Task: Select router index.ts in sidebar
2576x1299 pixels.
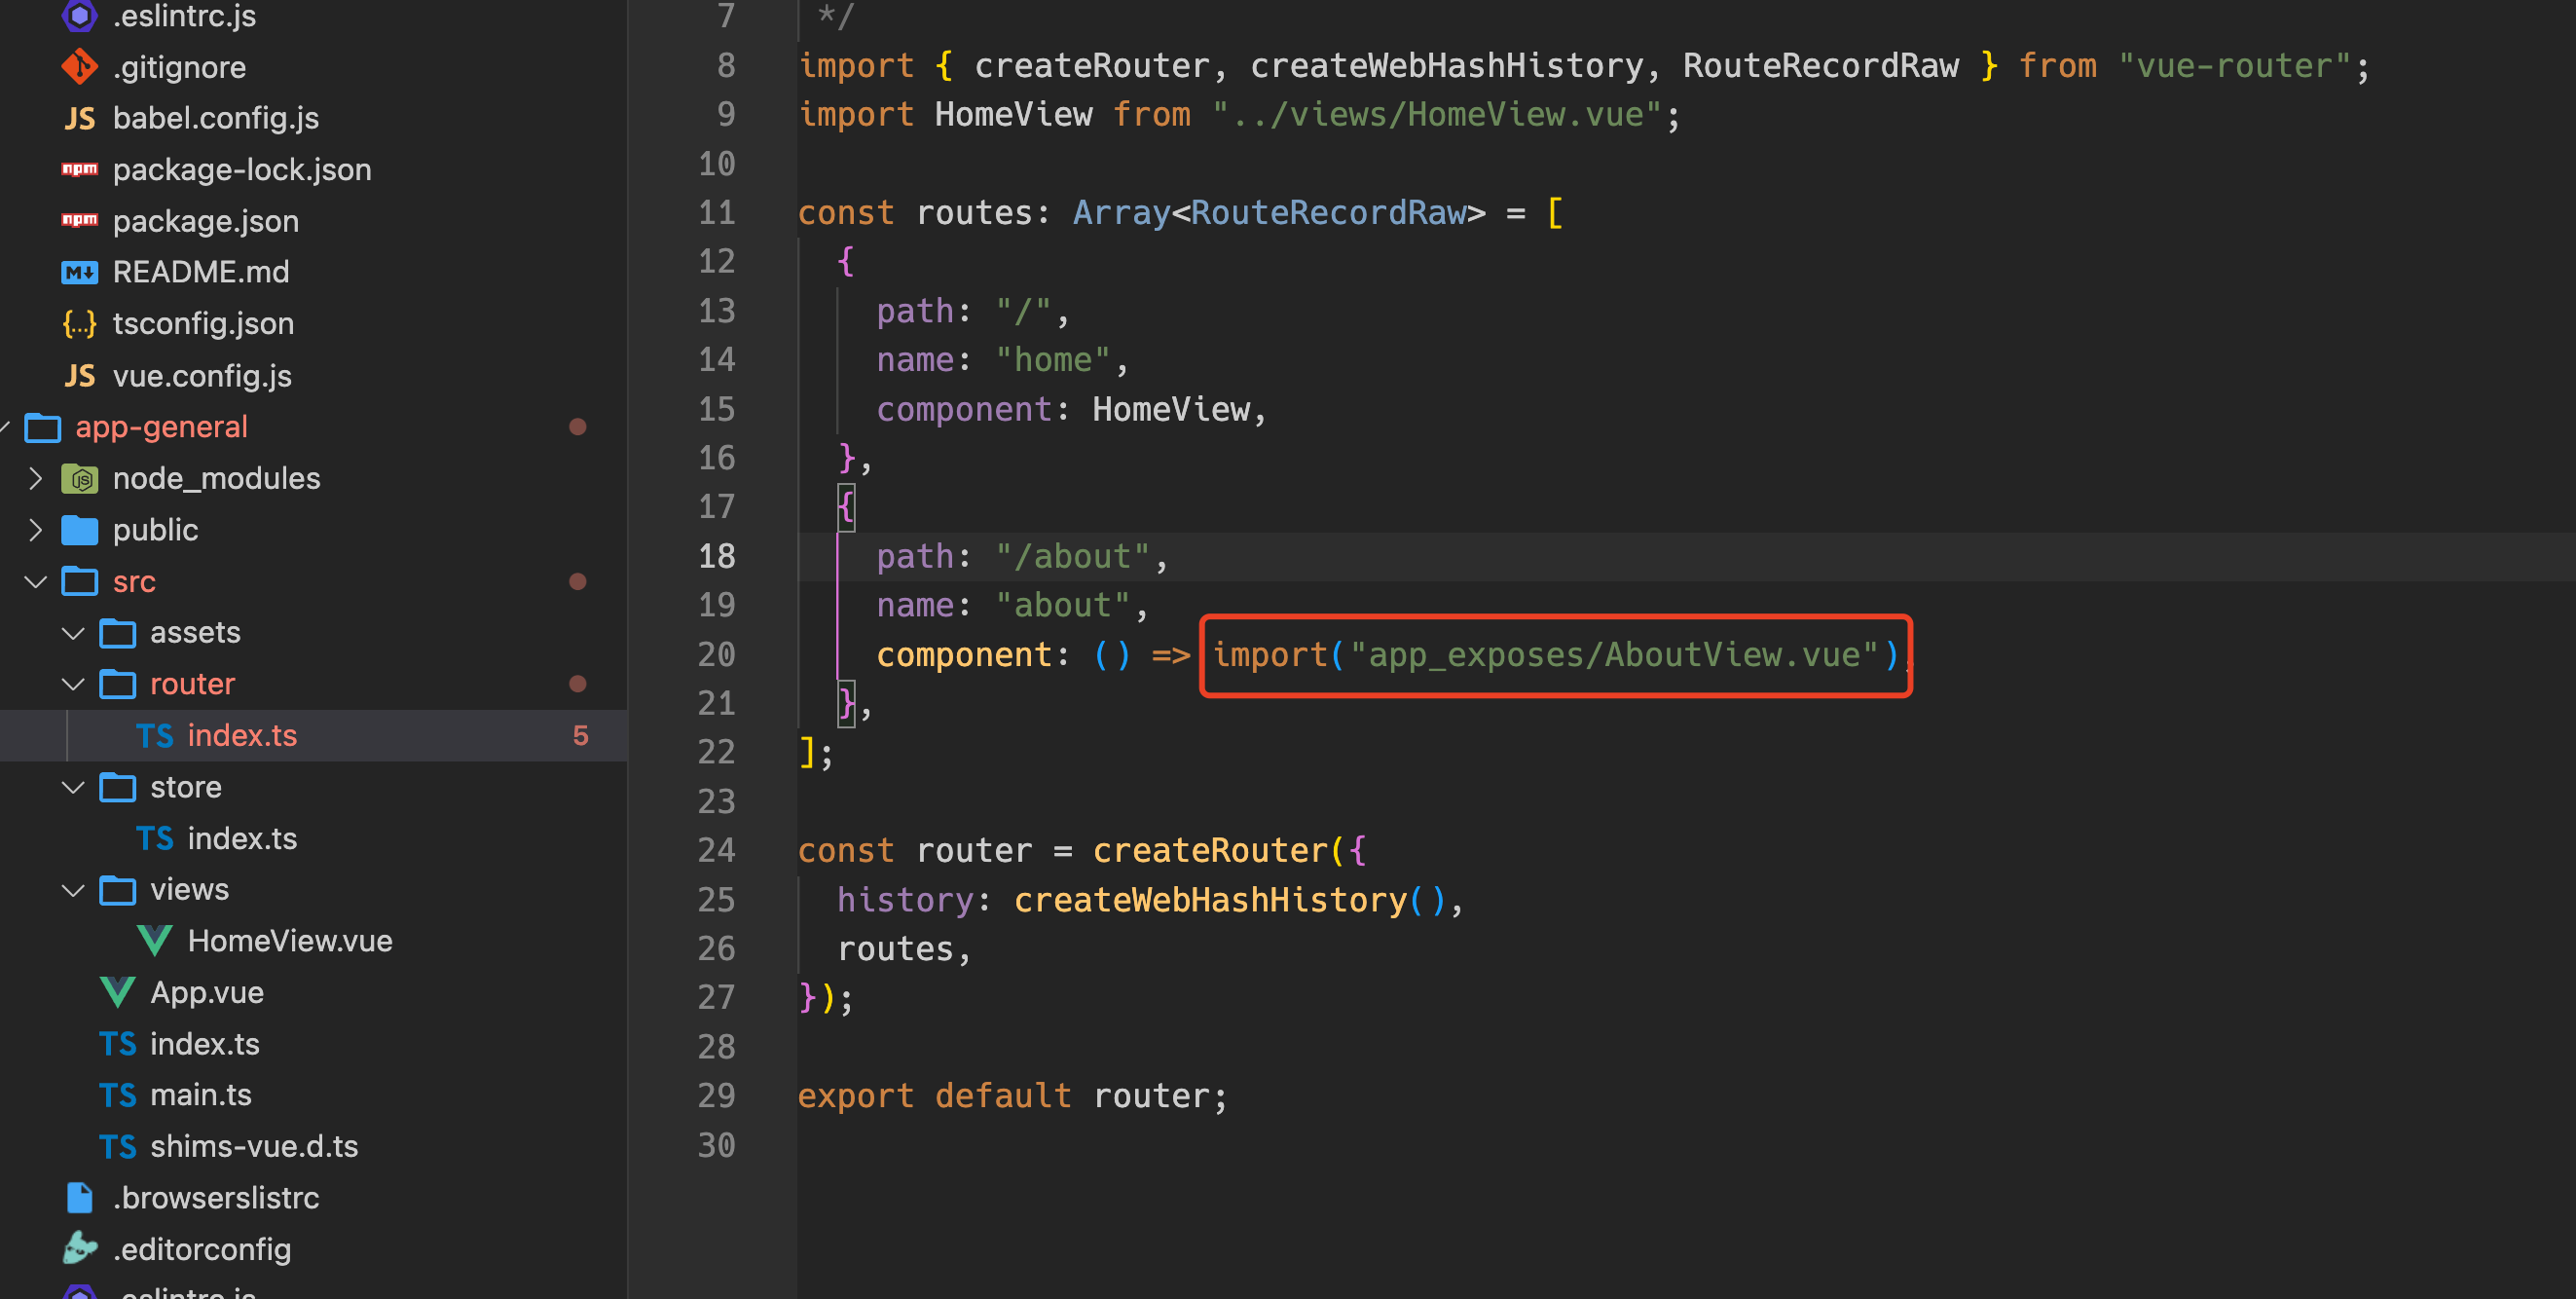Action: tap(240, 735)
